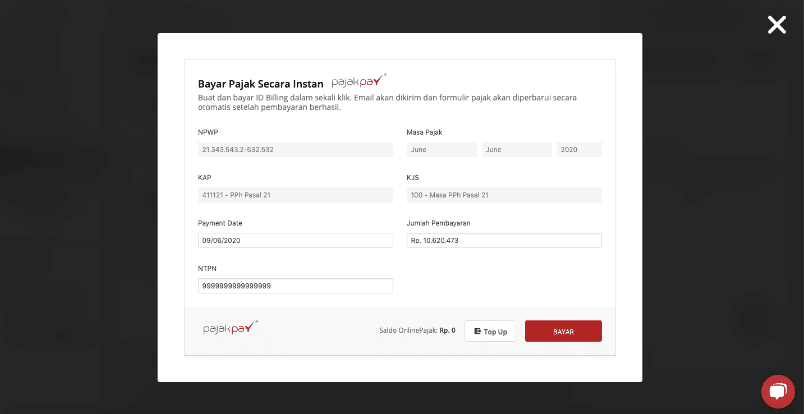Click the BAYAR button
This screenshot has height=414, width=804.
pos(563,331)
